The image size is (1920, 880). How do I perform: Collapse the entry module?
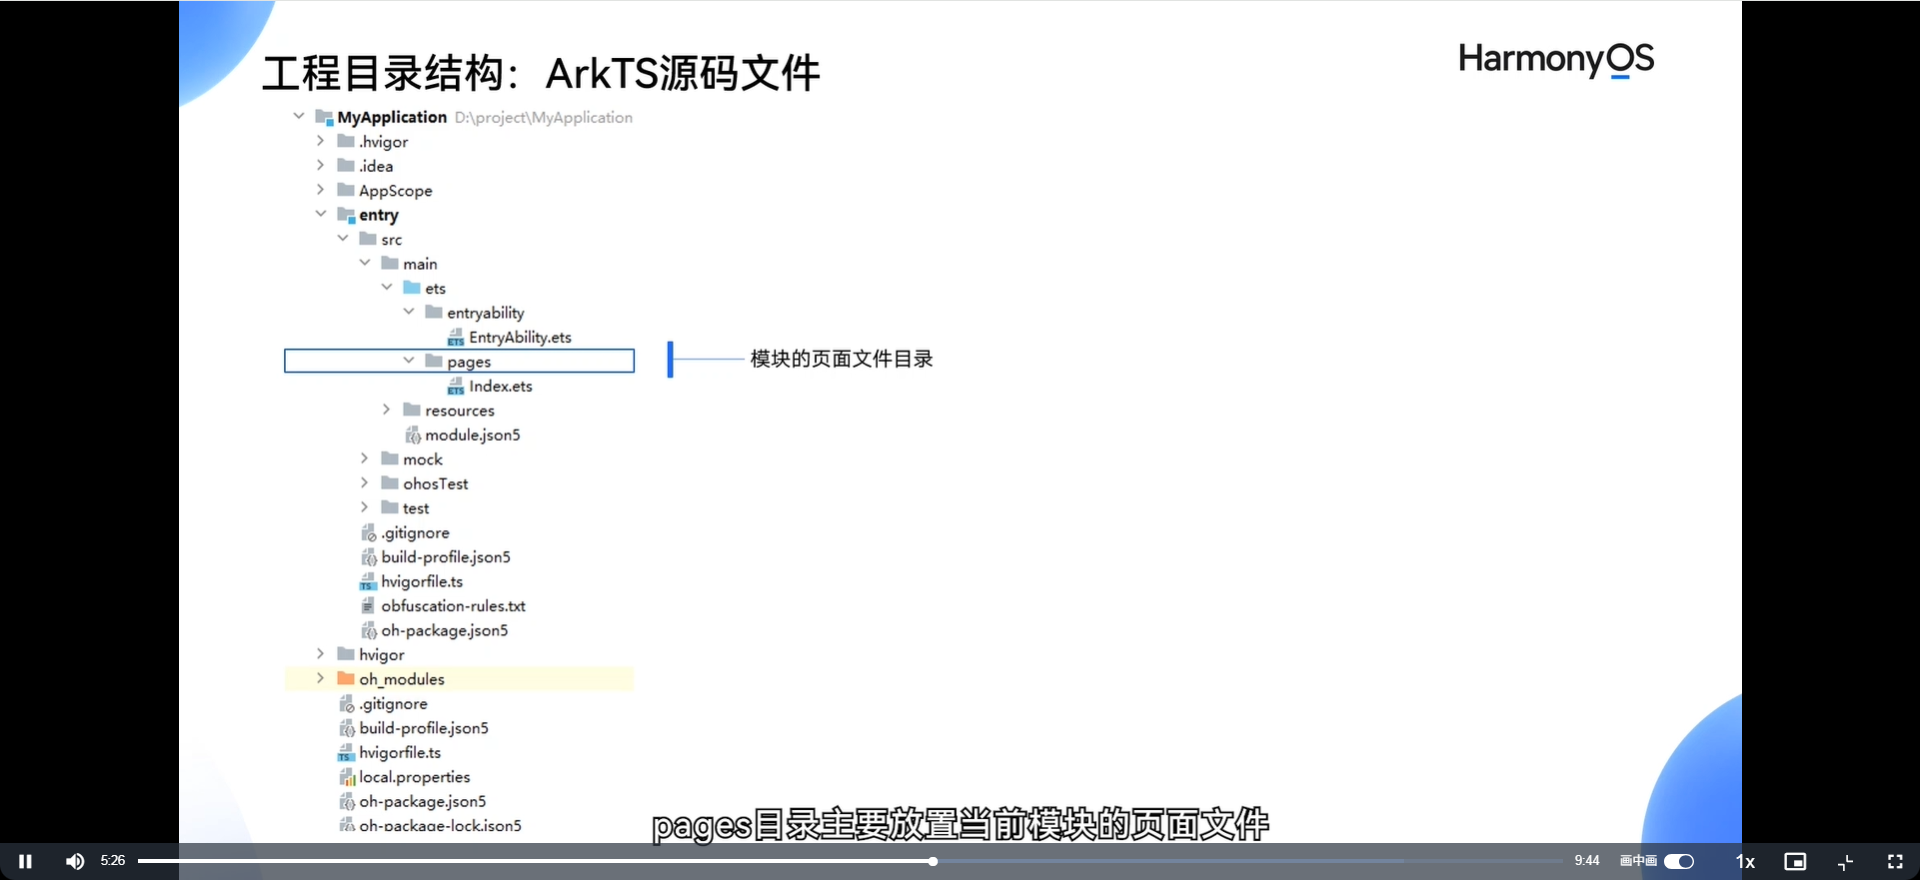click(320, 214)
